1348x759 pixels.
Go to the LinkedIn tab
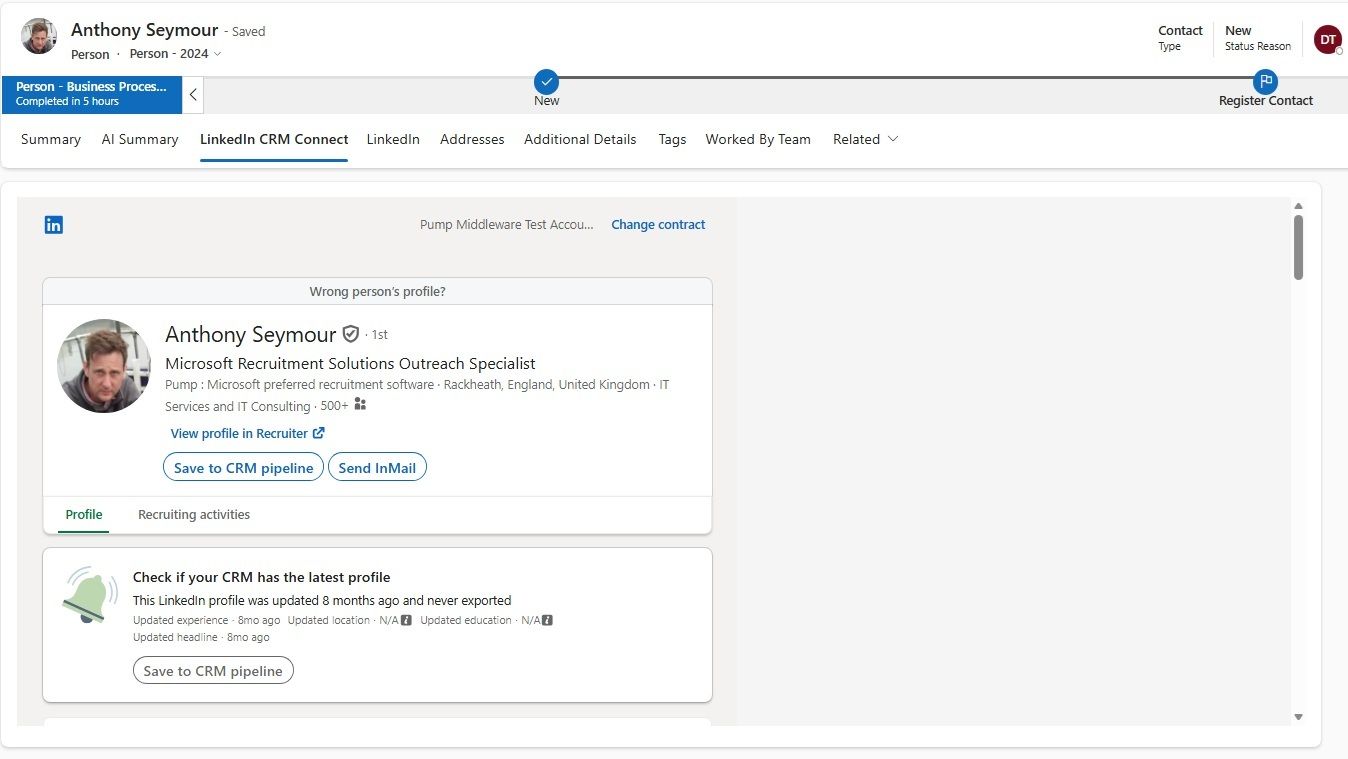point(393,139)
